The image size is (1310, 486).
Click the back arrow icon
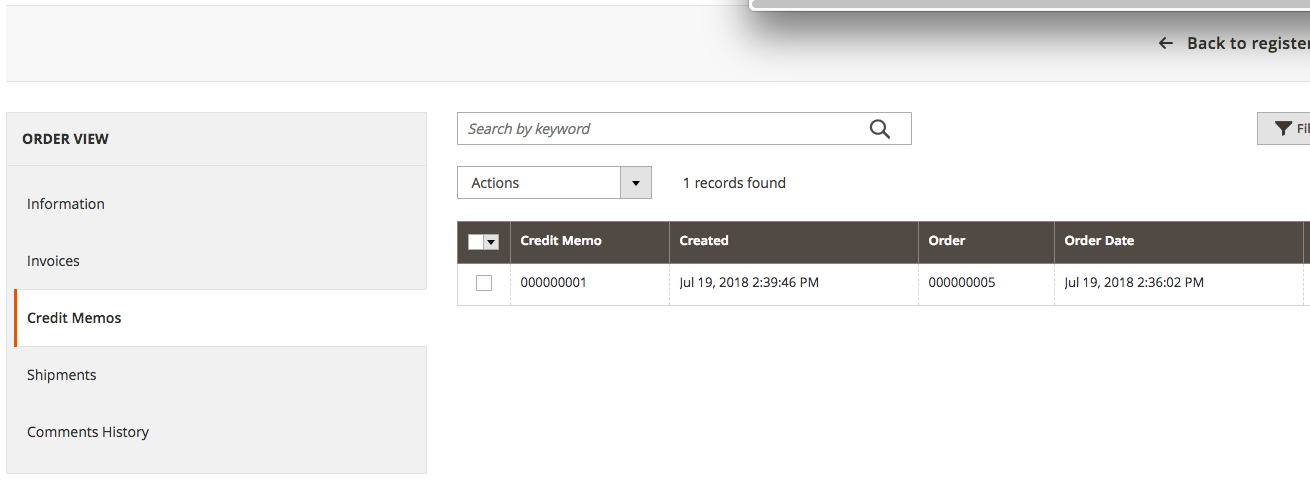1165,43
